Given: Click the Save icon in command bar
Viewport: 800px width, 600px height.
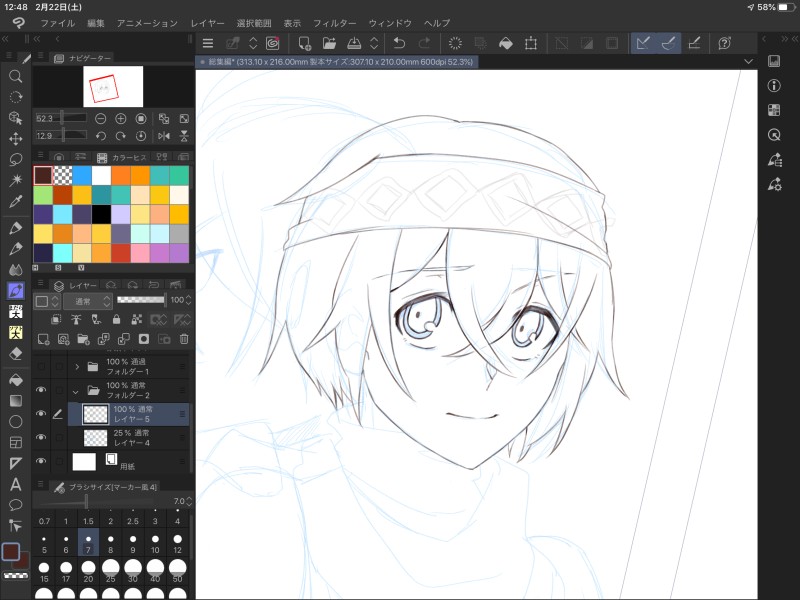Looking at the screenshot, I should pyautogui.click(x=354, y=43).
